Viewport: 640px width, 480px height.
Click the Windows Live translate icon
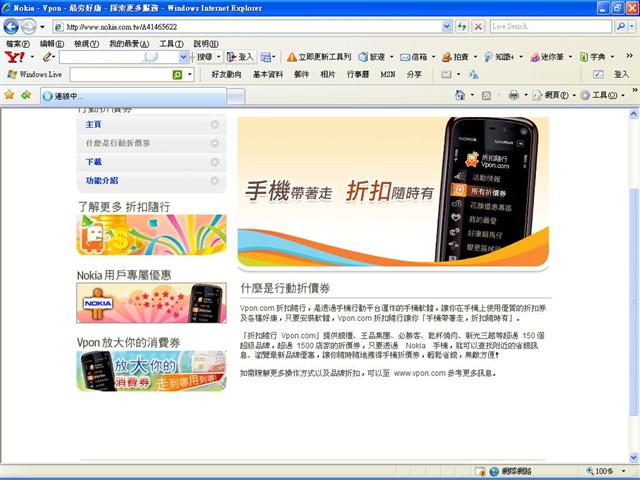click(x=473, y=75)
